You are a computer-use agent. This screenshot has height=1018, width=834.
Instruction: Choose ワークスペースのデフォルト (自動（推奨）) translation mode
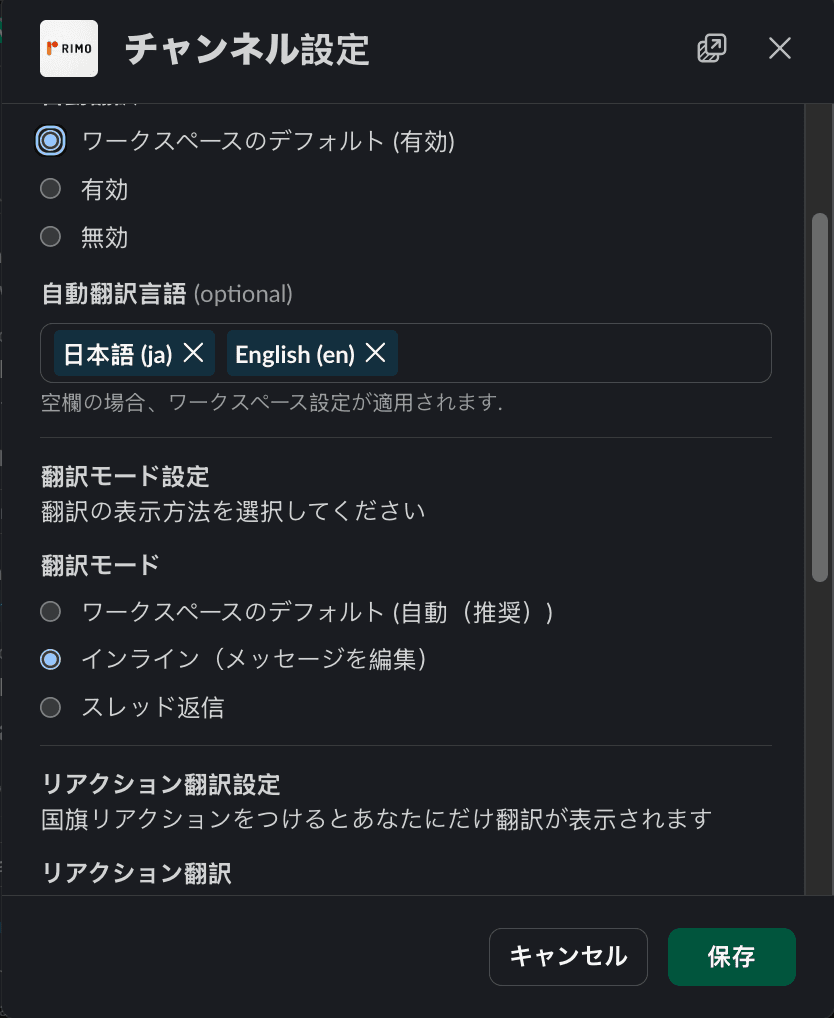click(x=50, y=611)
